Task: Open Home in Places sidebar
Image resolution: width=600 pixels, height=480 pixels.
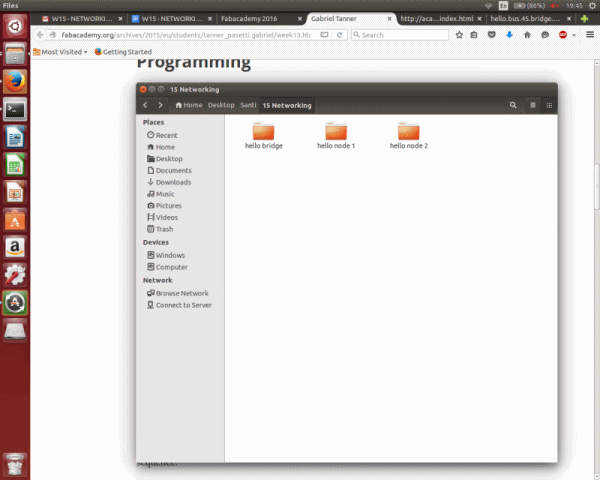Action: pos(161,147)
